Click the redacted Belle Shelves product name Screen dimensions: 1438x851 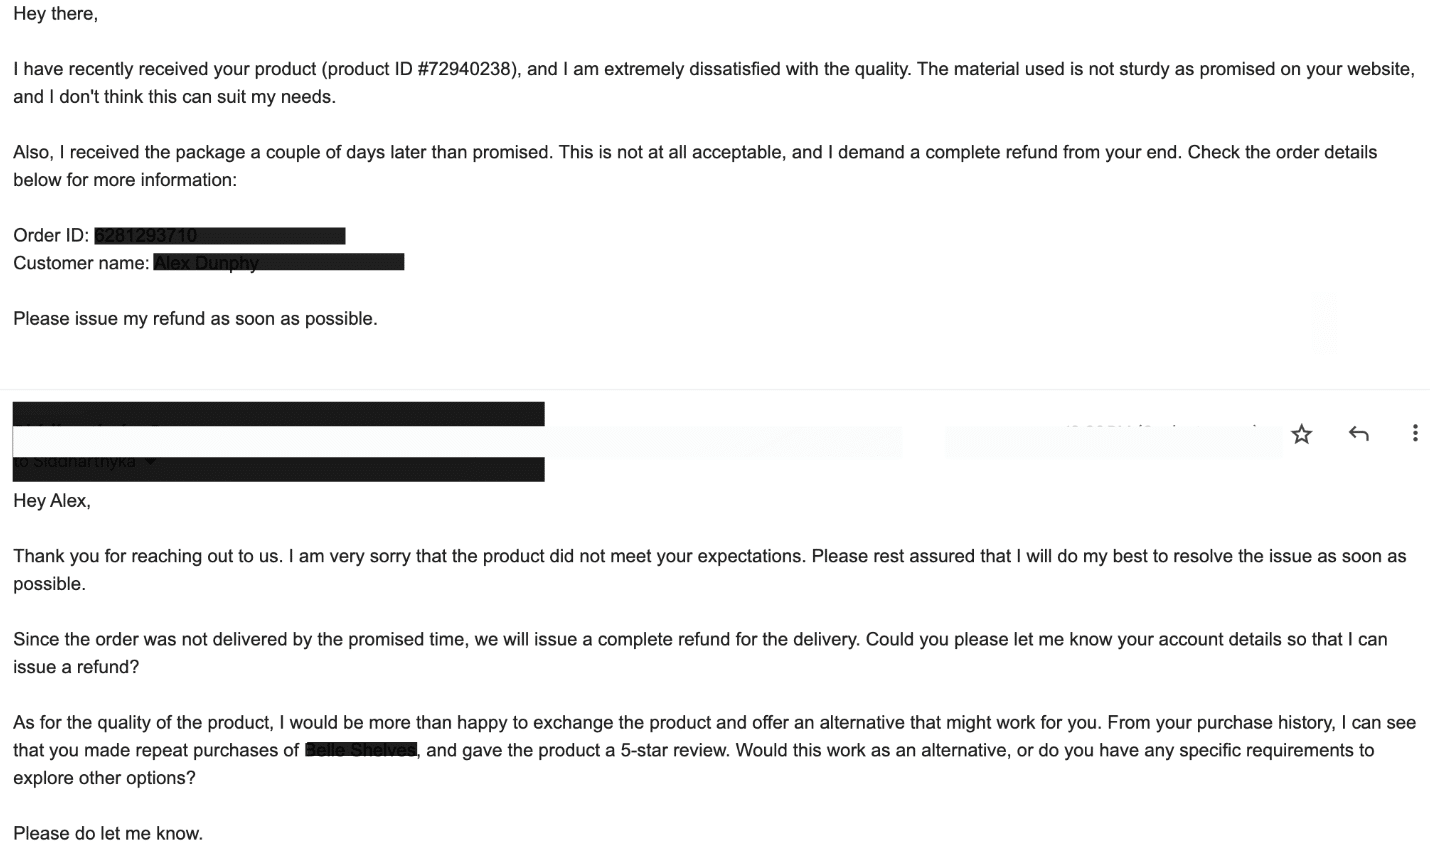tap(360, 750)
